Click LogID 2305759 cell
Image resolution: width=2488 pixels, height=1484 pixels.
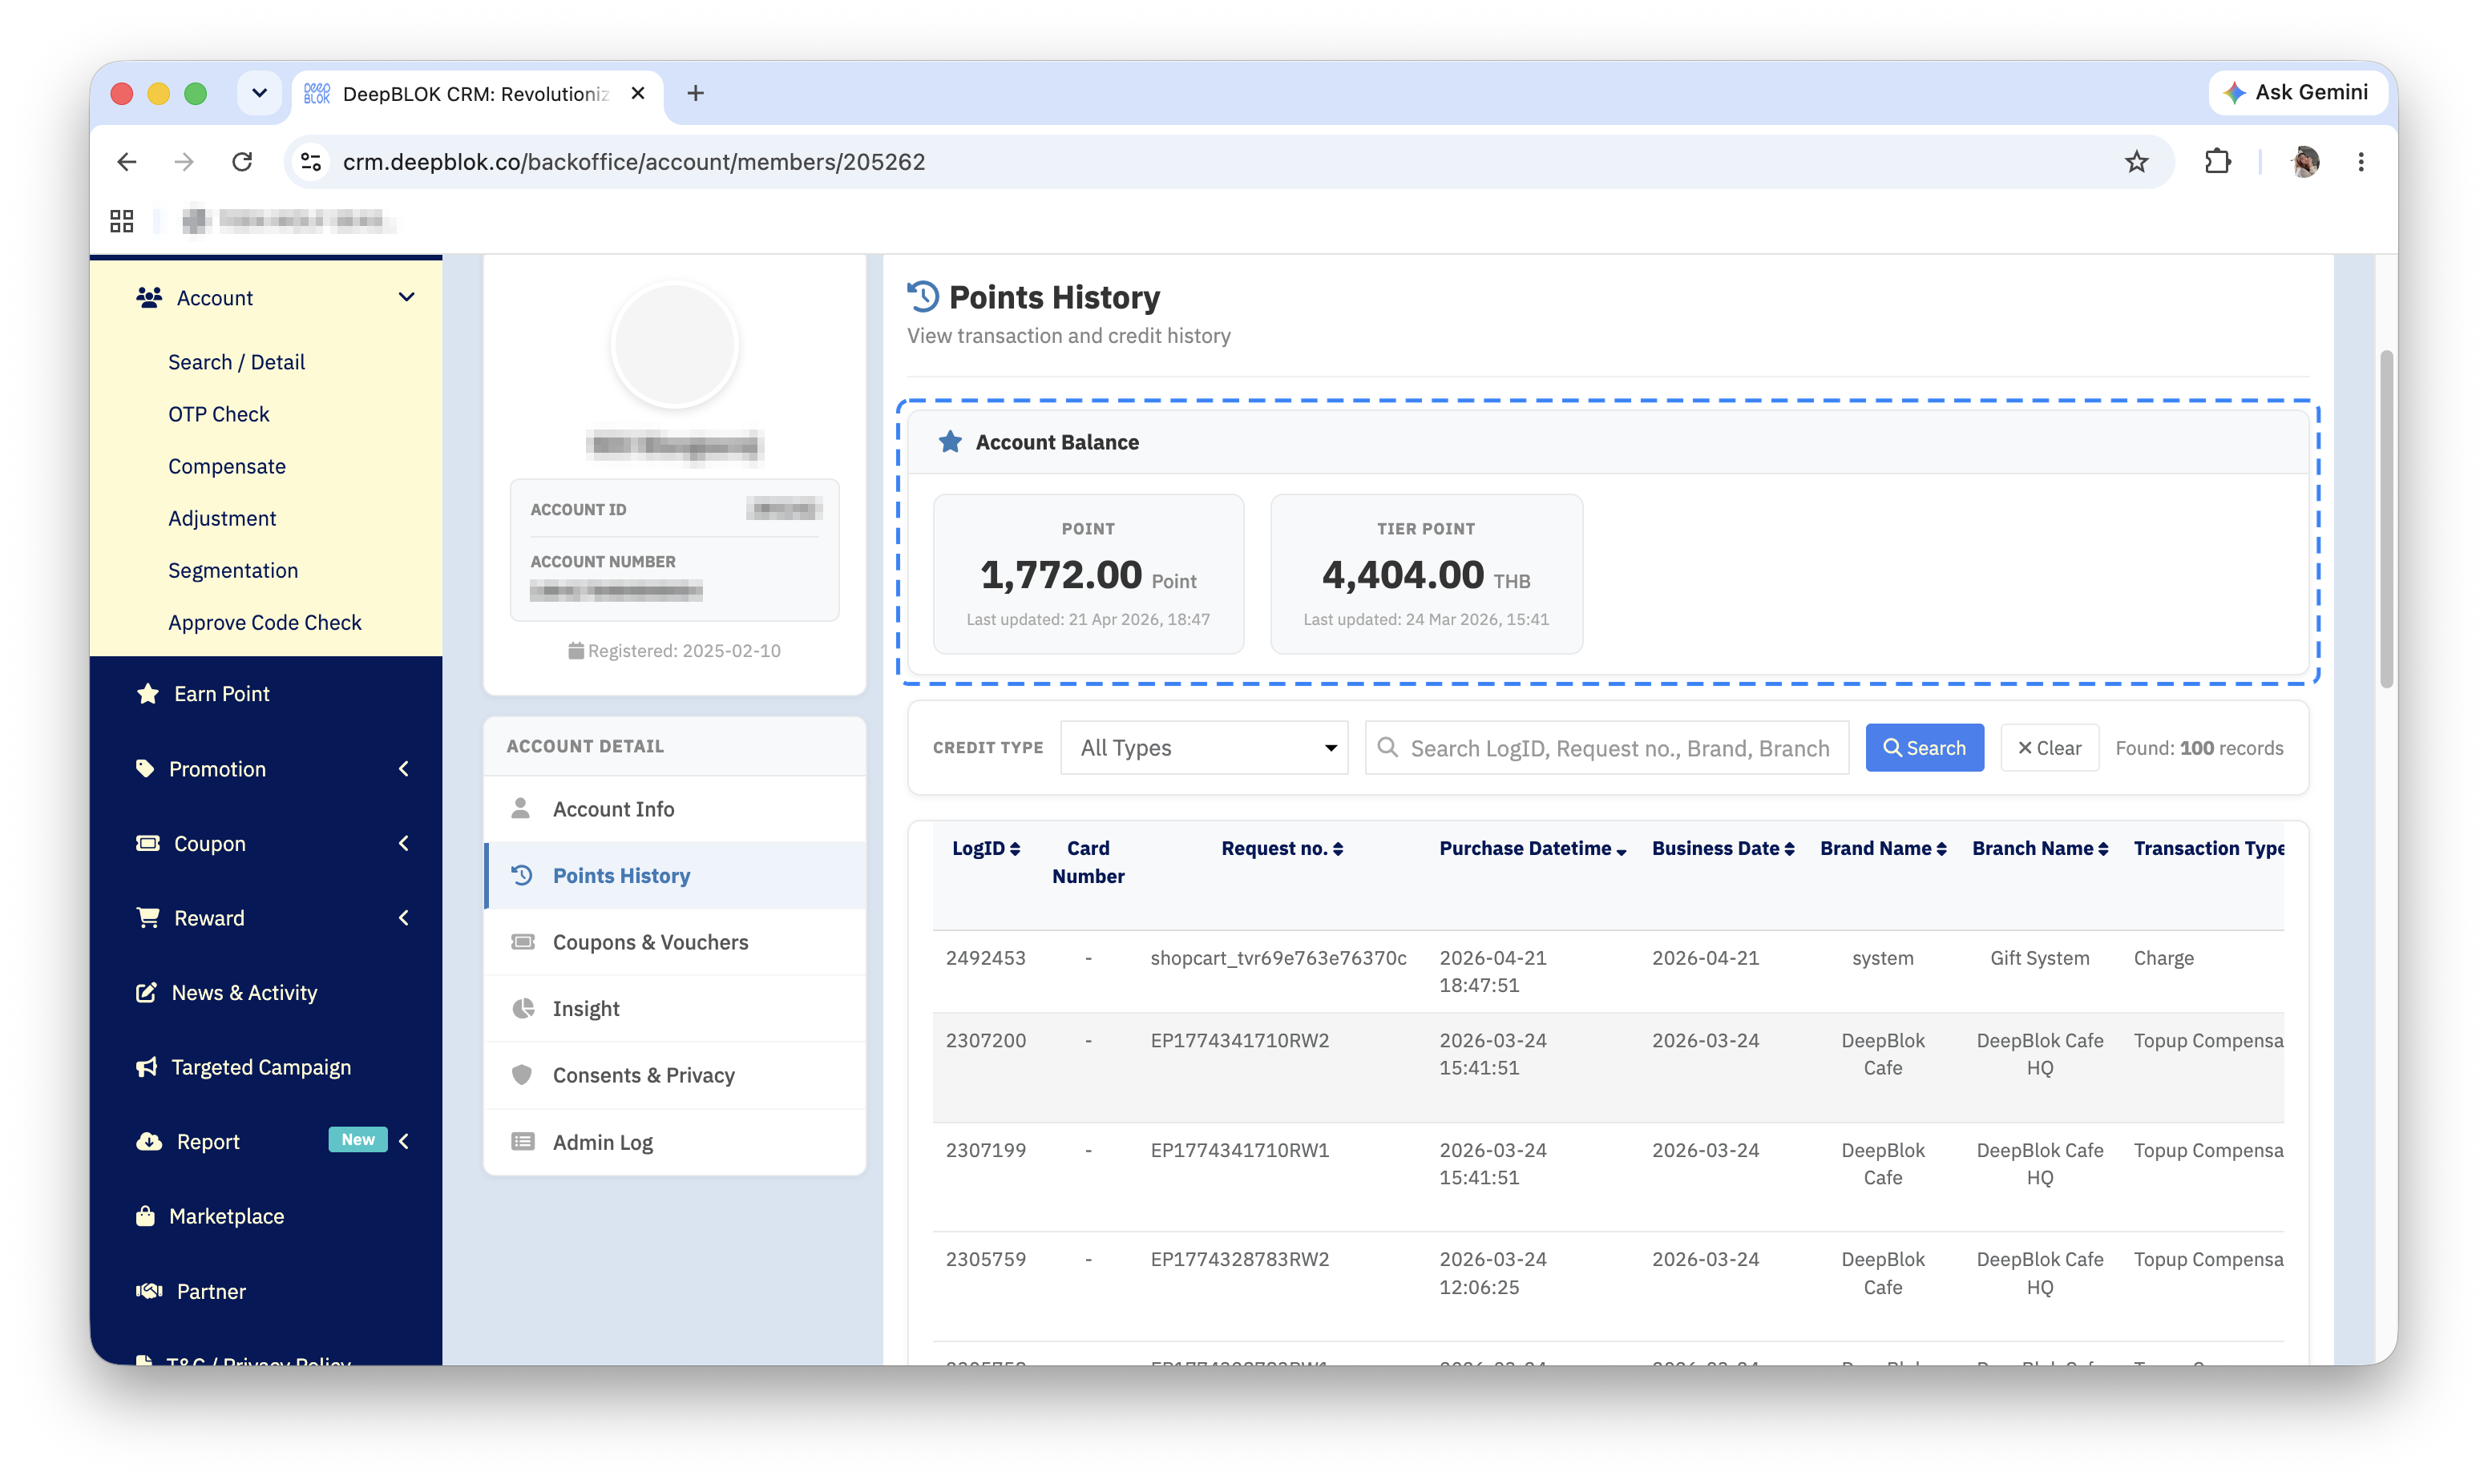pyautogui.click(x=985, y=1259)
